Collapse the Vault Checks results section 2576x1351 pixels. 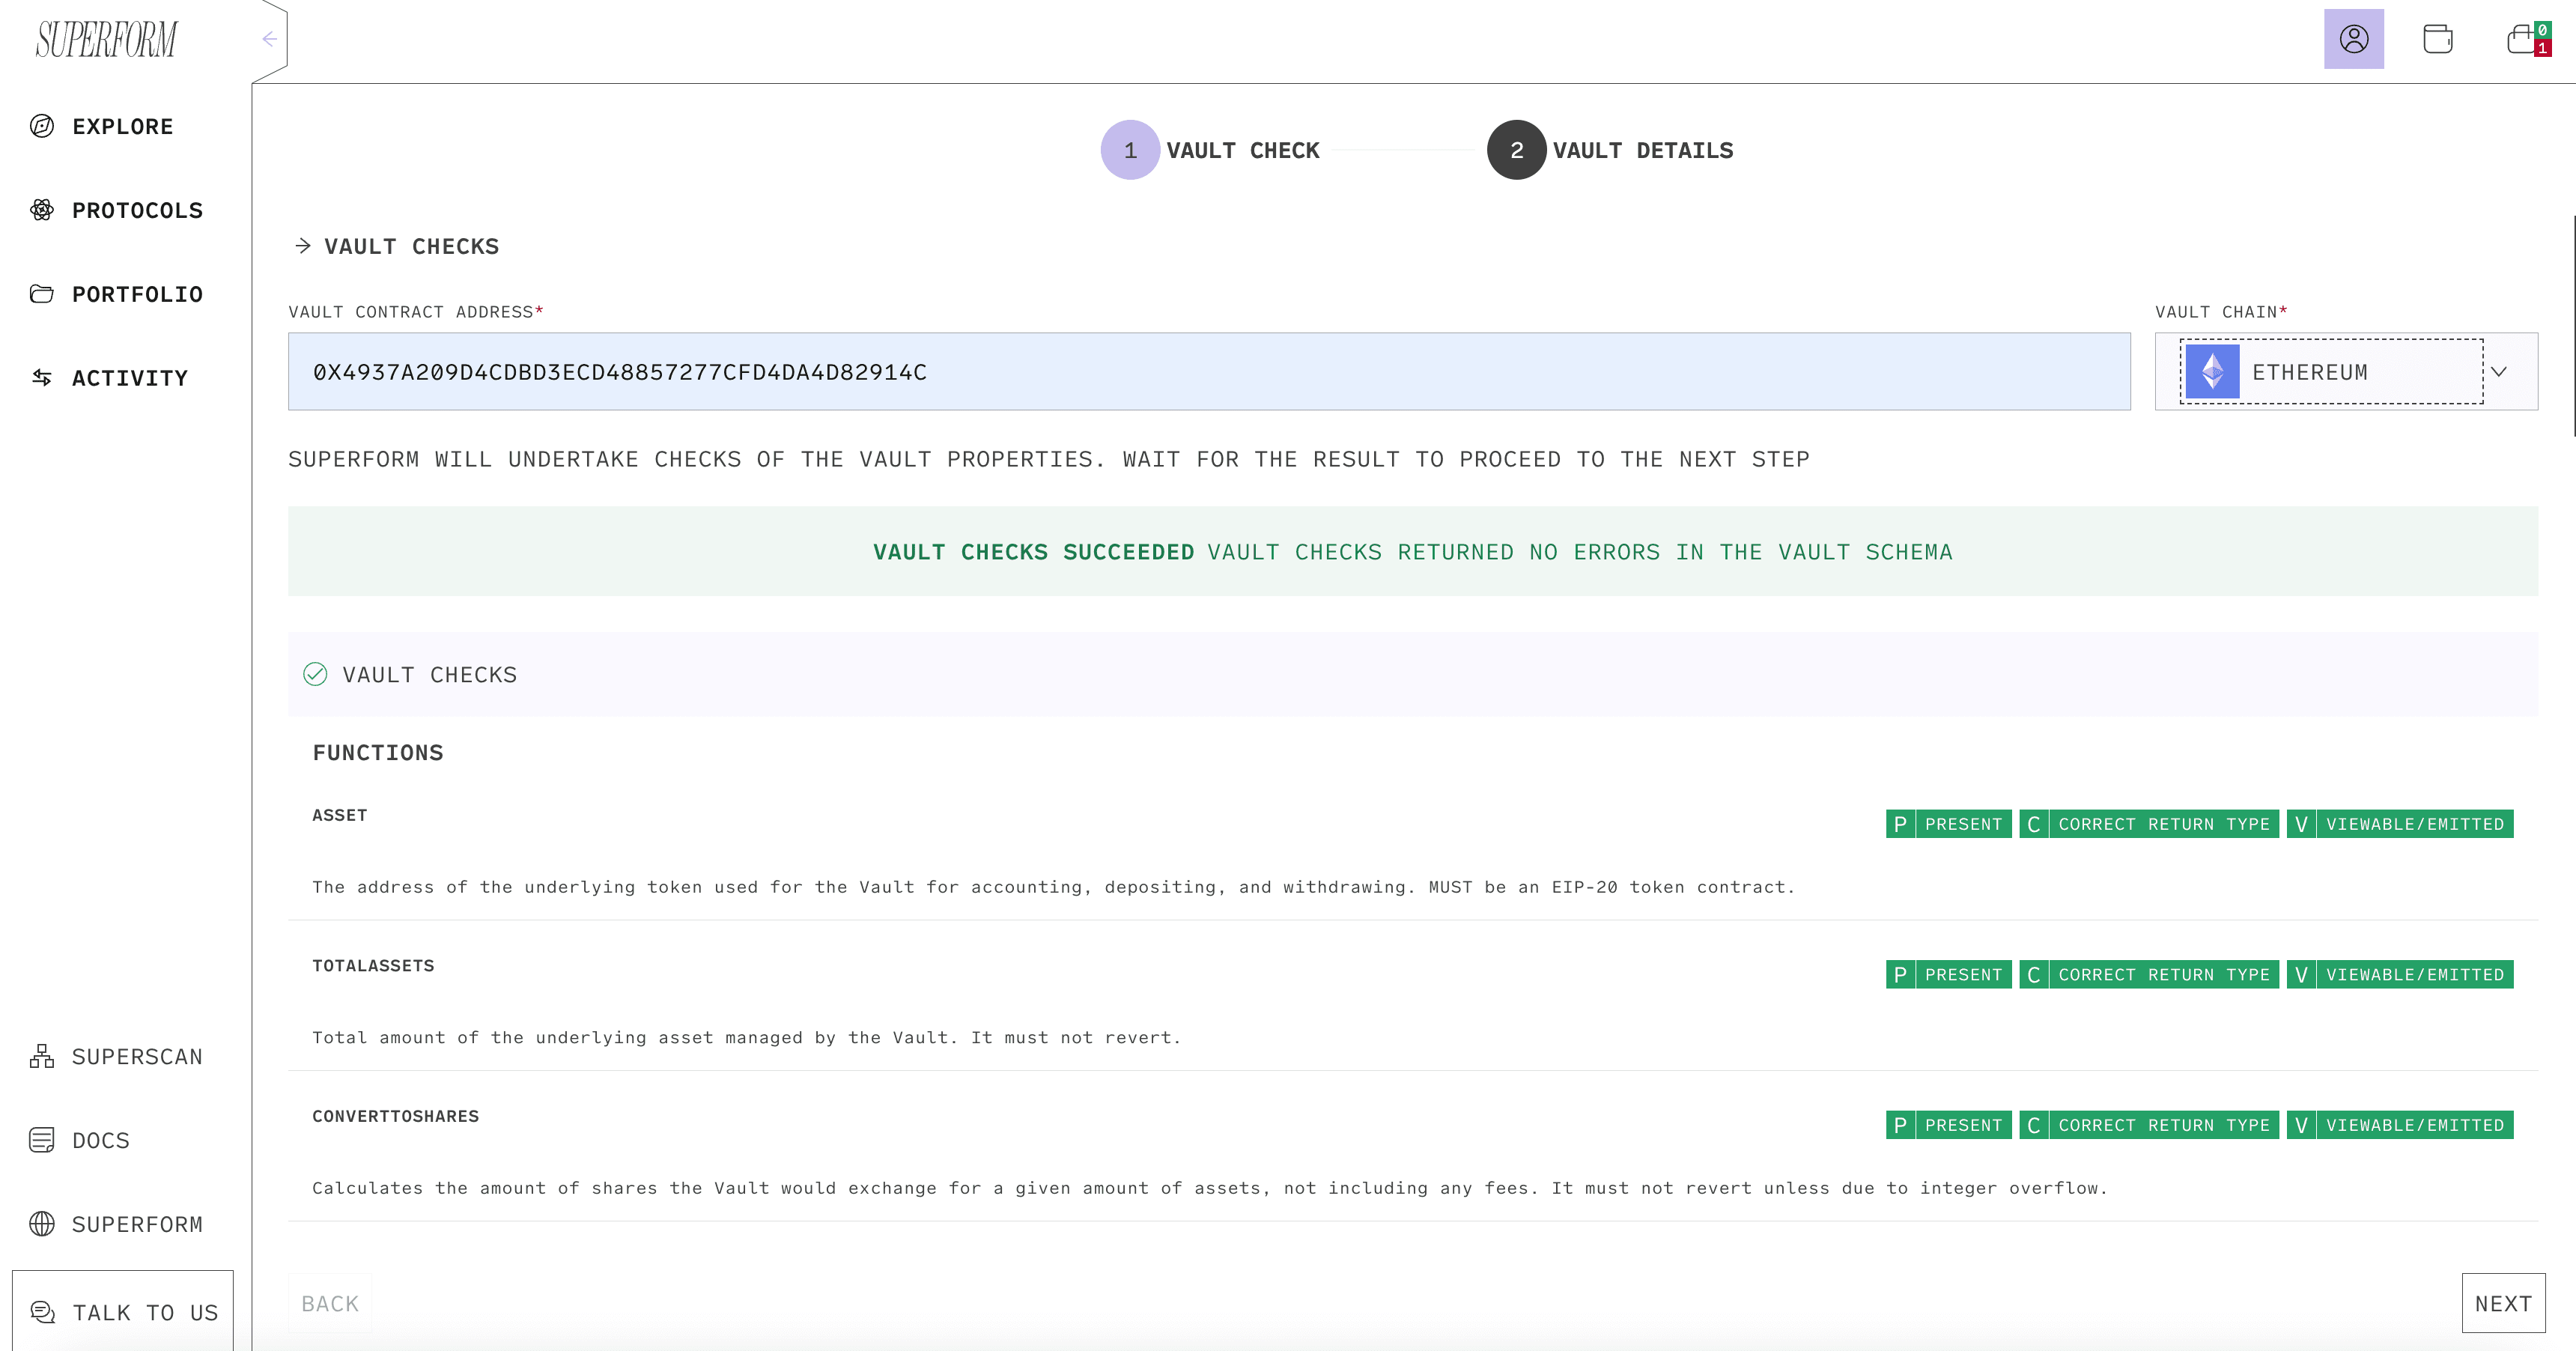(1412, 674)
